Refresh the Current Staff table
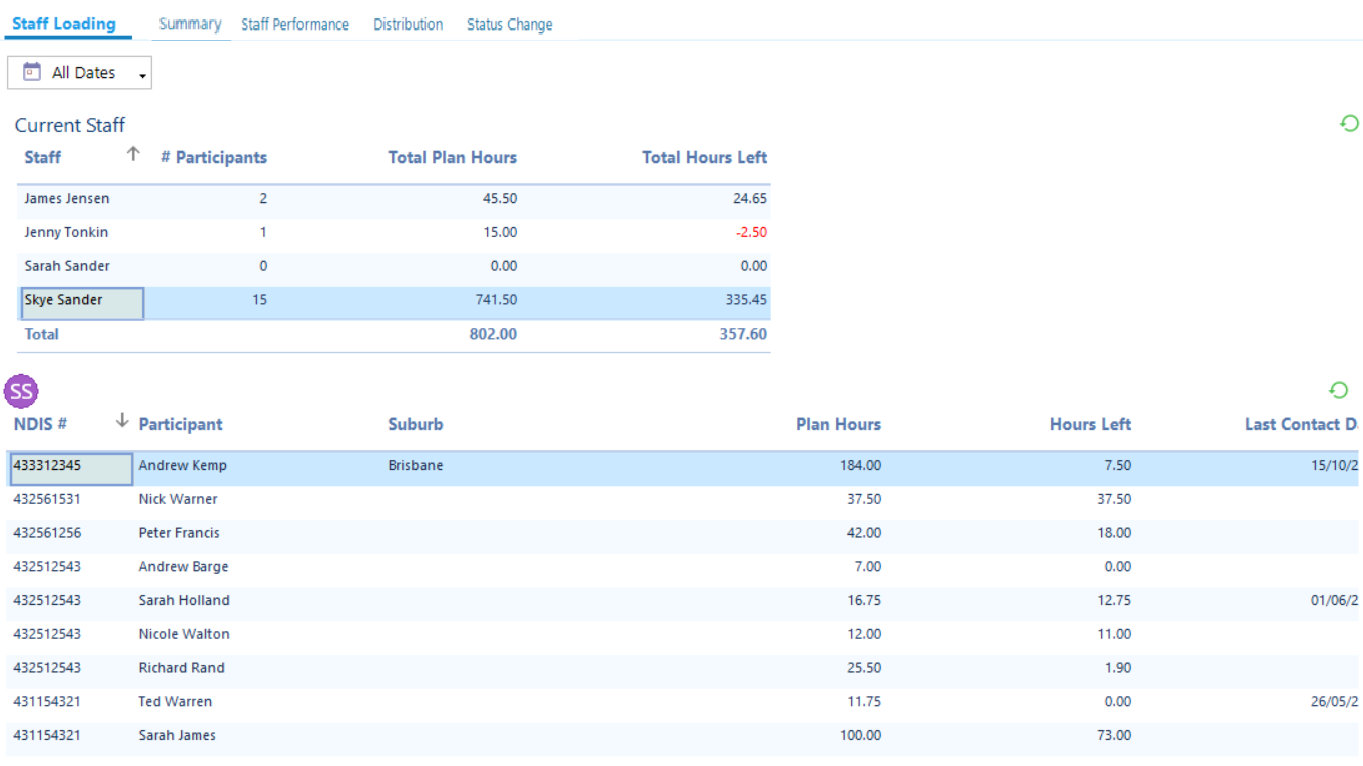This screenshot has height=766, width=1363. pos(1349,122)
